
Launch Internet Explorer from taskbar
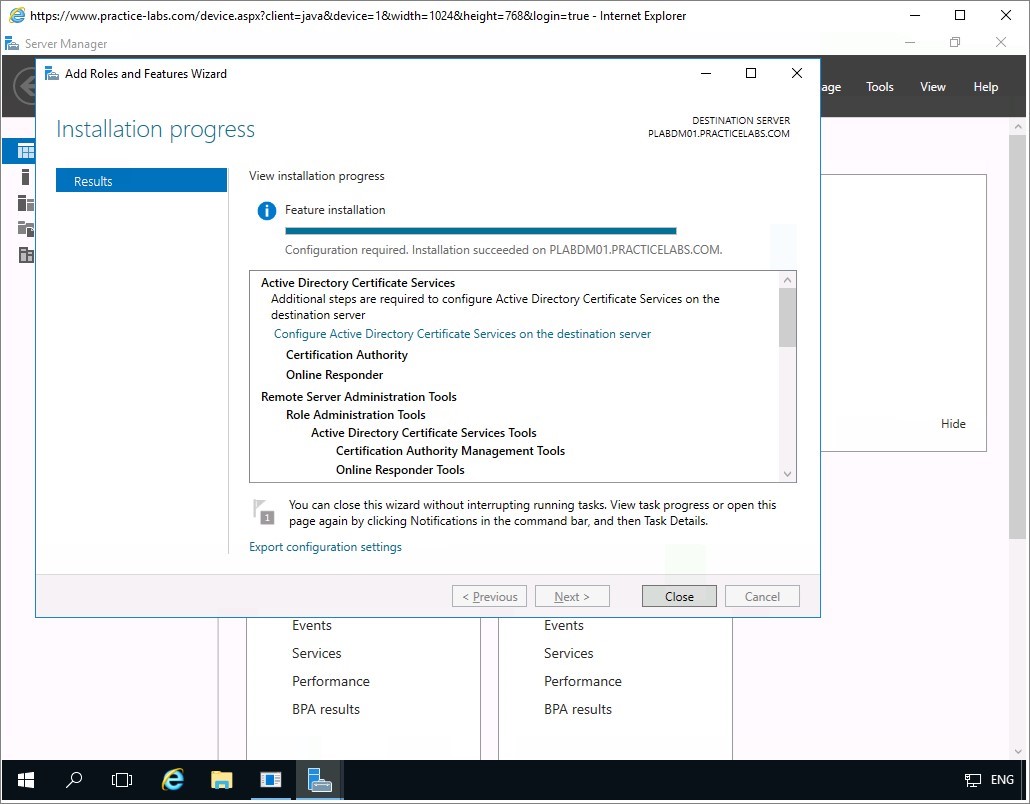coord(173,780)
